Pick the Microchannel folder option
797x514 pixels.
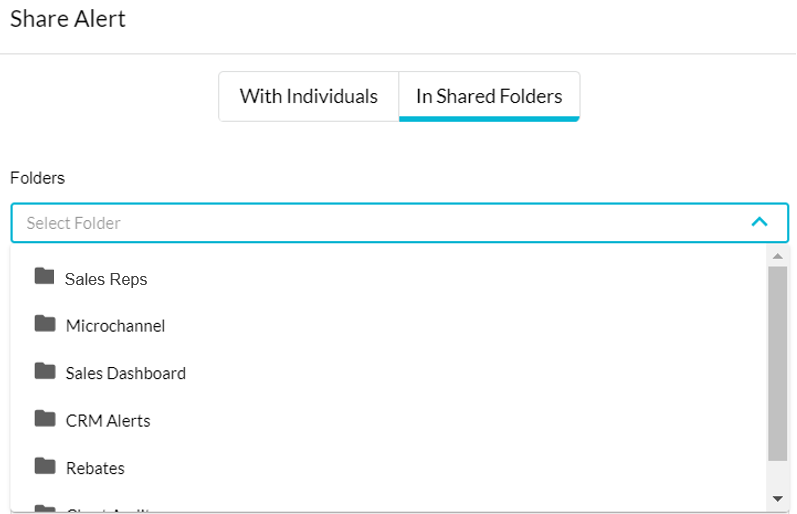(388, 326)
